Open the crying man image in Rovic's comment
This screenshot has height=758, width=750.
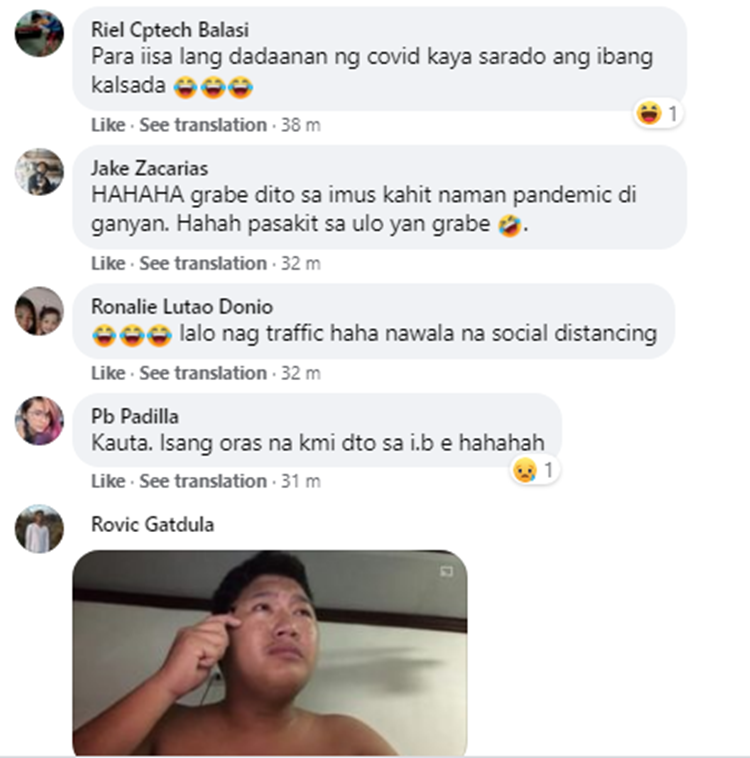click(x=270, y=653)
